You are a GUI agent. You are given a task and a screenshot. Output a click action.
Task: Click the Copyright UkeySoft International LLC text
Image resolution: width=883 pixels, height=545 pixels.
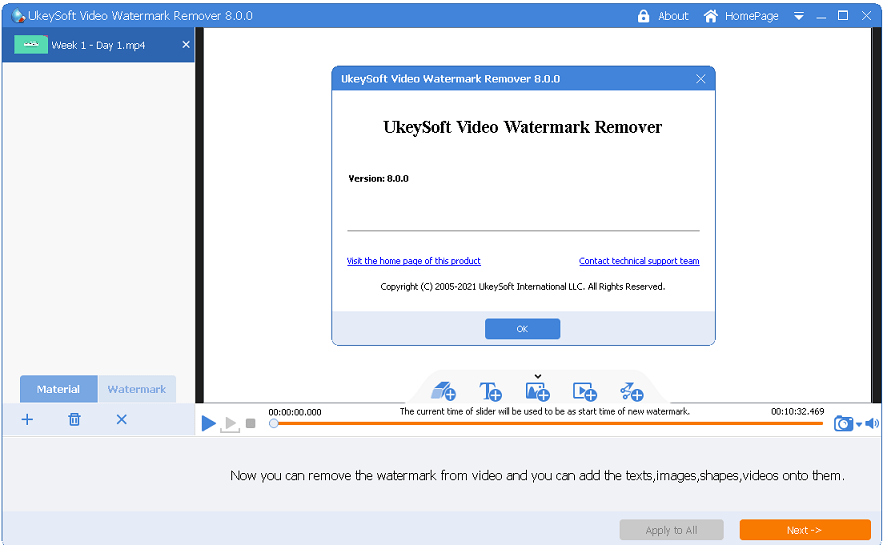coord(523,287)
